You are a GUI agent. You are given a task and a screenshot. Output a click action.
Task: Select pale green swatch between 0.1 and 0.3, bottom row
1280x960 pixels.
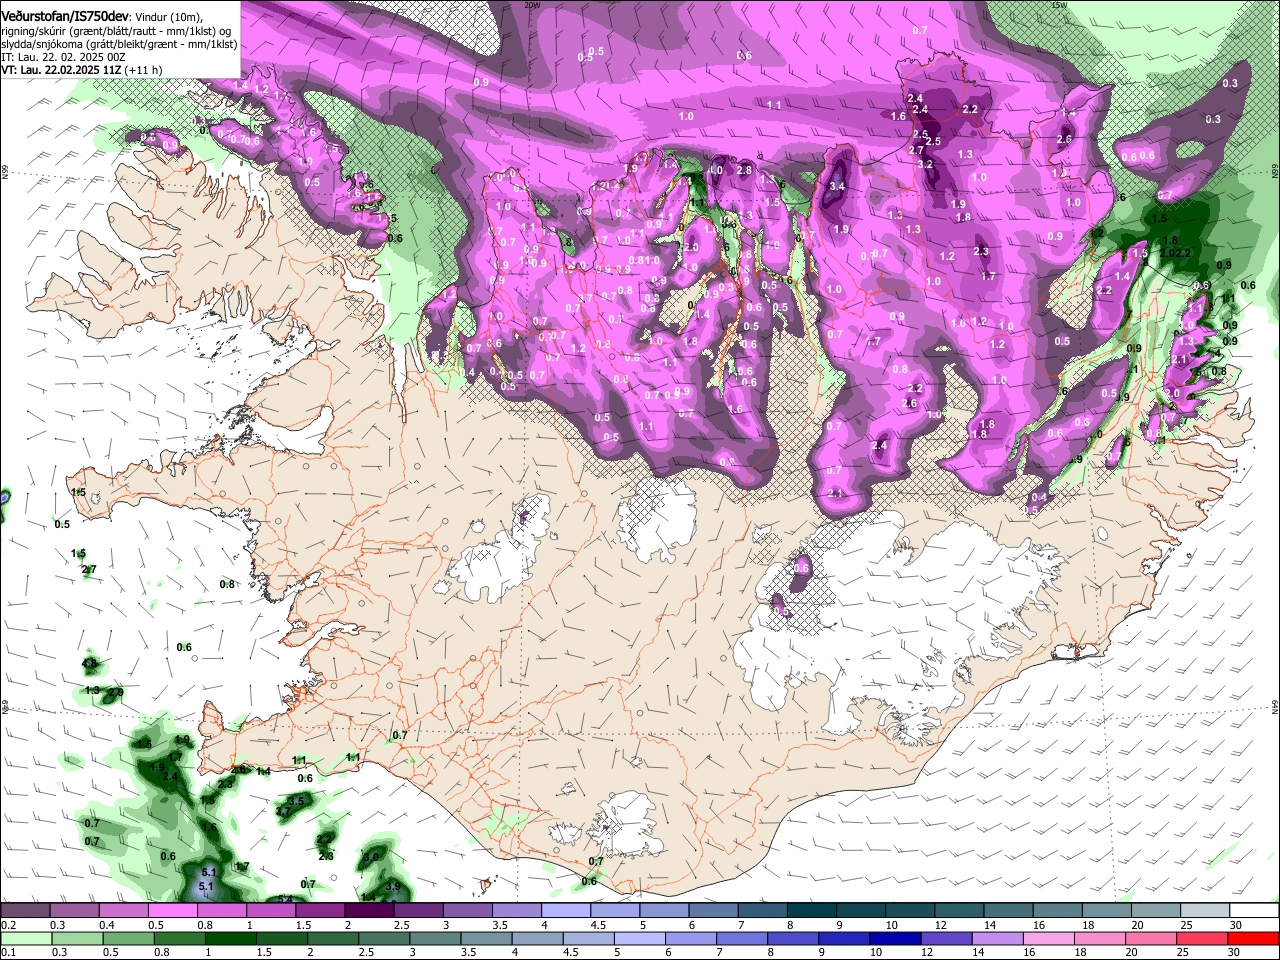tap(25, 938)
